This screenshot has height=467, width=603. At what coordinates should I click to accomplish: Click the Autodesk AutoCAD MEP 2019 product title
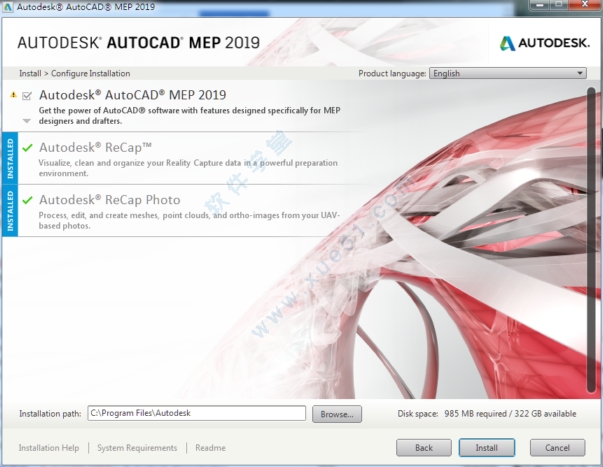(x=133, y=95)
